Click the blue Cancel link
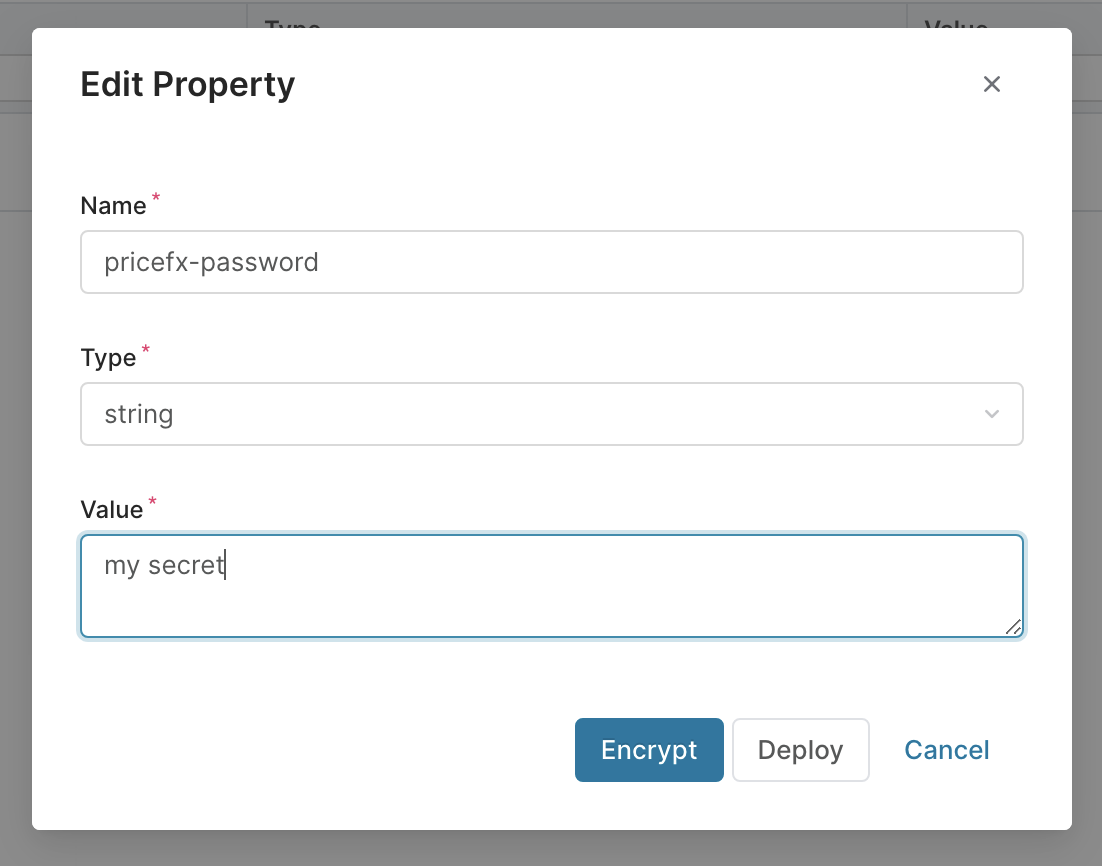The height and width of the screenshot is (866, 1102). click(x=946, y=750)
